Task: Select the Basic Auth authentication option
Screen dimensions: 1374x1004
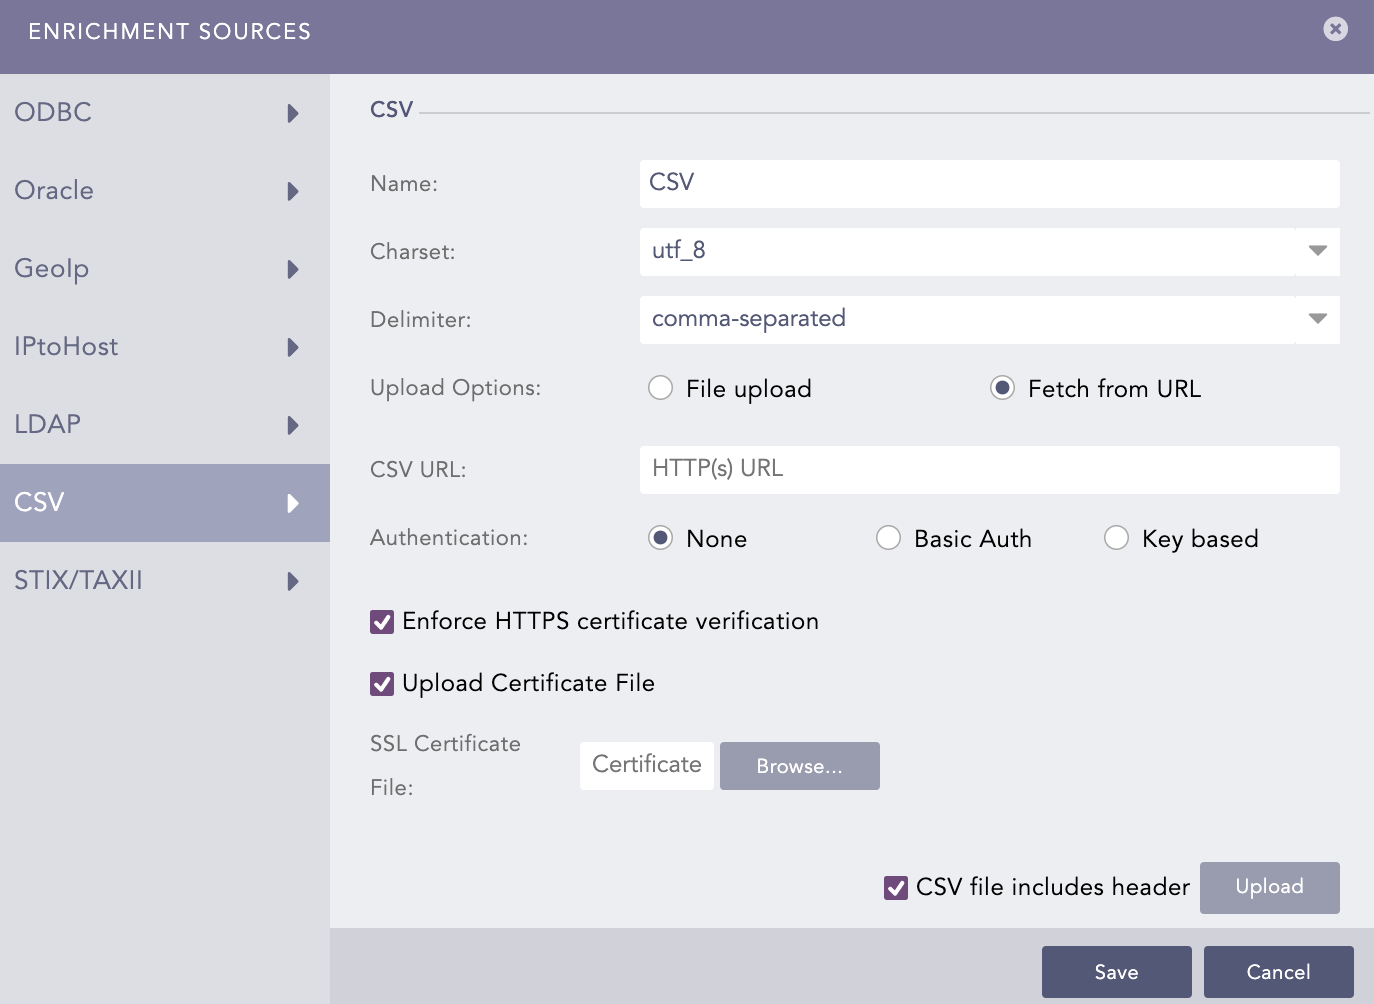Action: (889, 538)
